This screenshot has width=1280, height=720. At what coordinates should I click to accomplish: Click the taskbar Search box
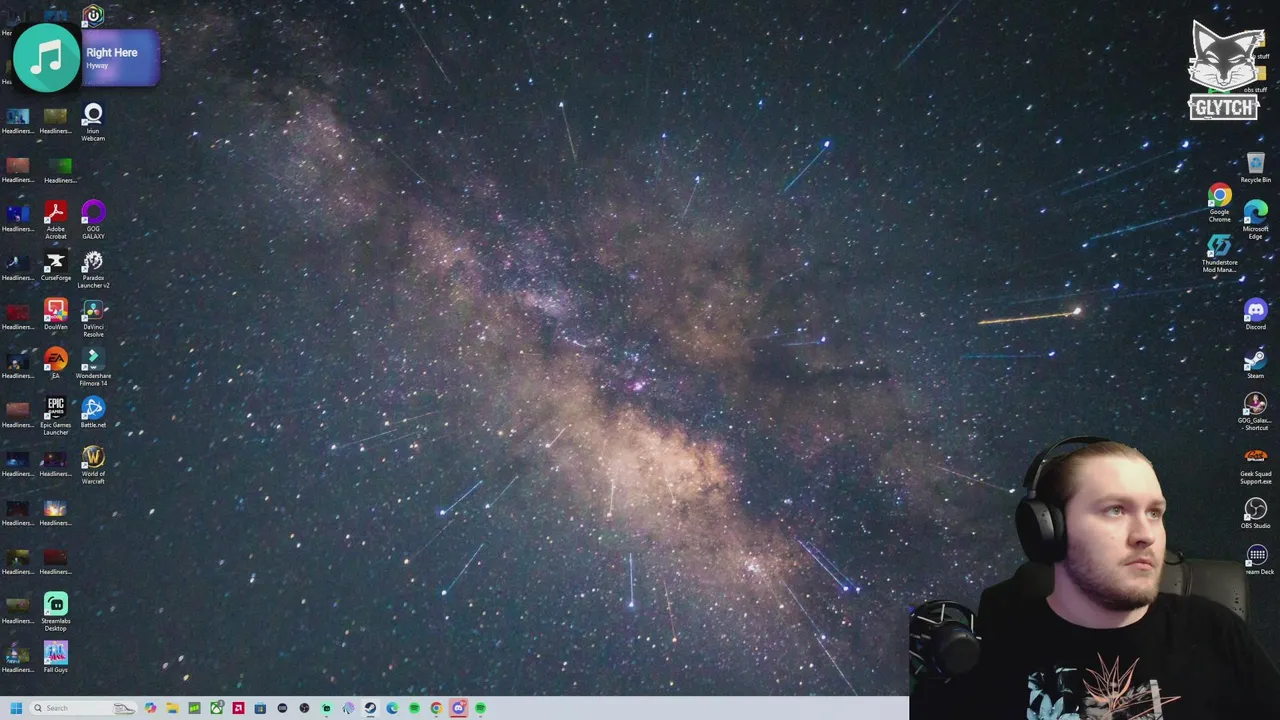click(x=82, y=708)
